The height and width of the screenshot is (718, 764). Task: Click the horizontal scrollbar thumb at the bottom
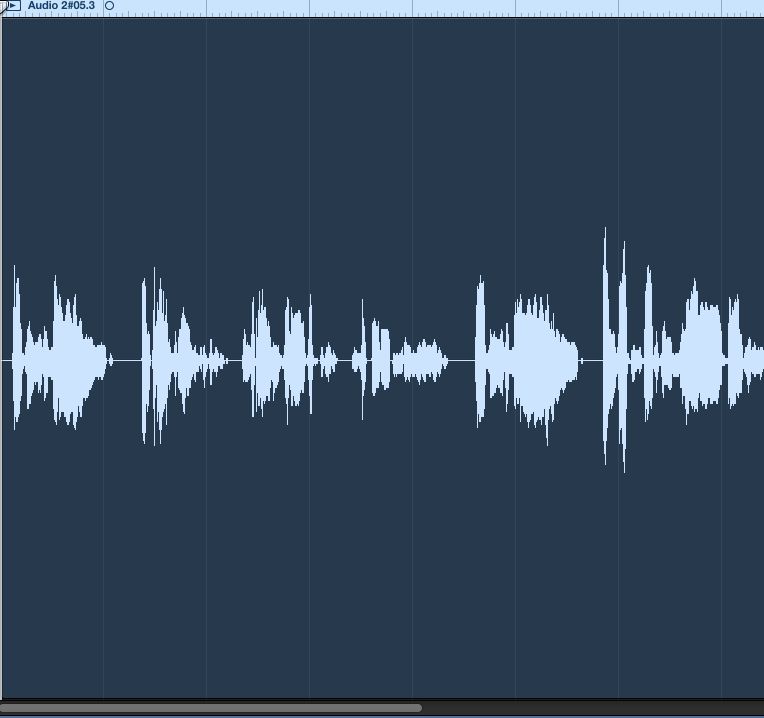point(211,708)
